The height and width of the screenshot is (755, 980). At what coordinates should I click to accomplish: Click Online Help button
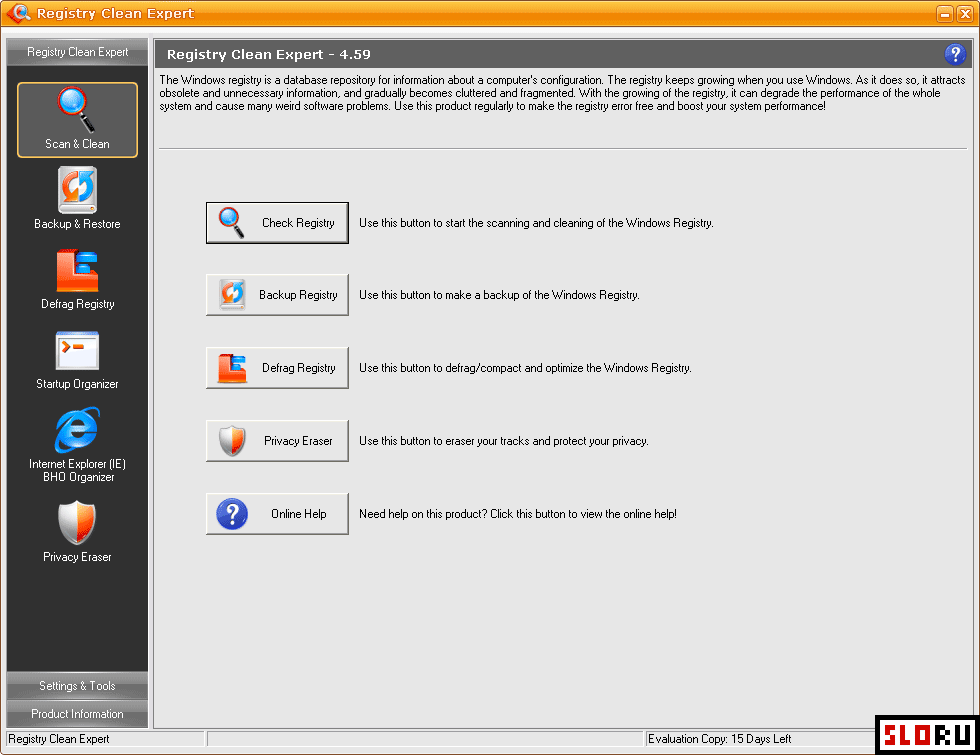click(278, 514)
